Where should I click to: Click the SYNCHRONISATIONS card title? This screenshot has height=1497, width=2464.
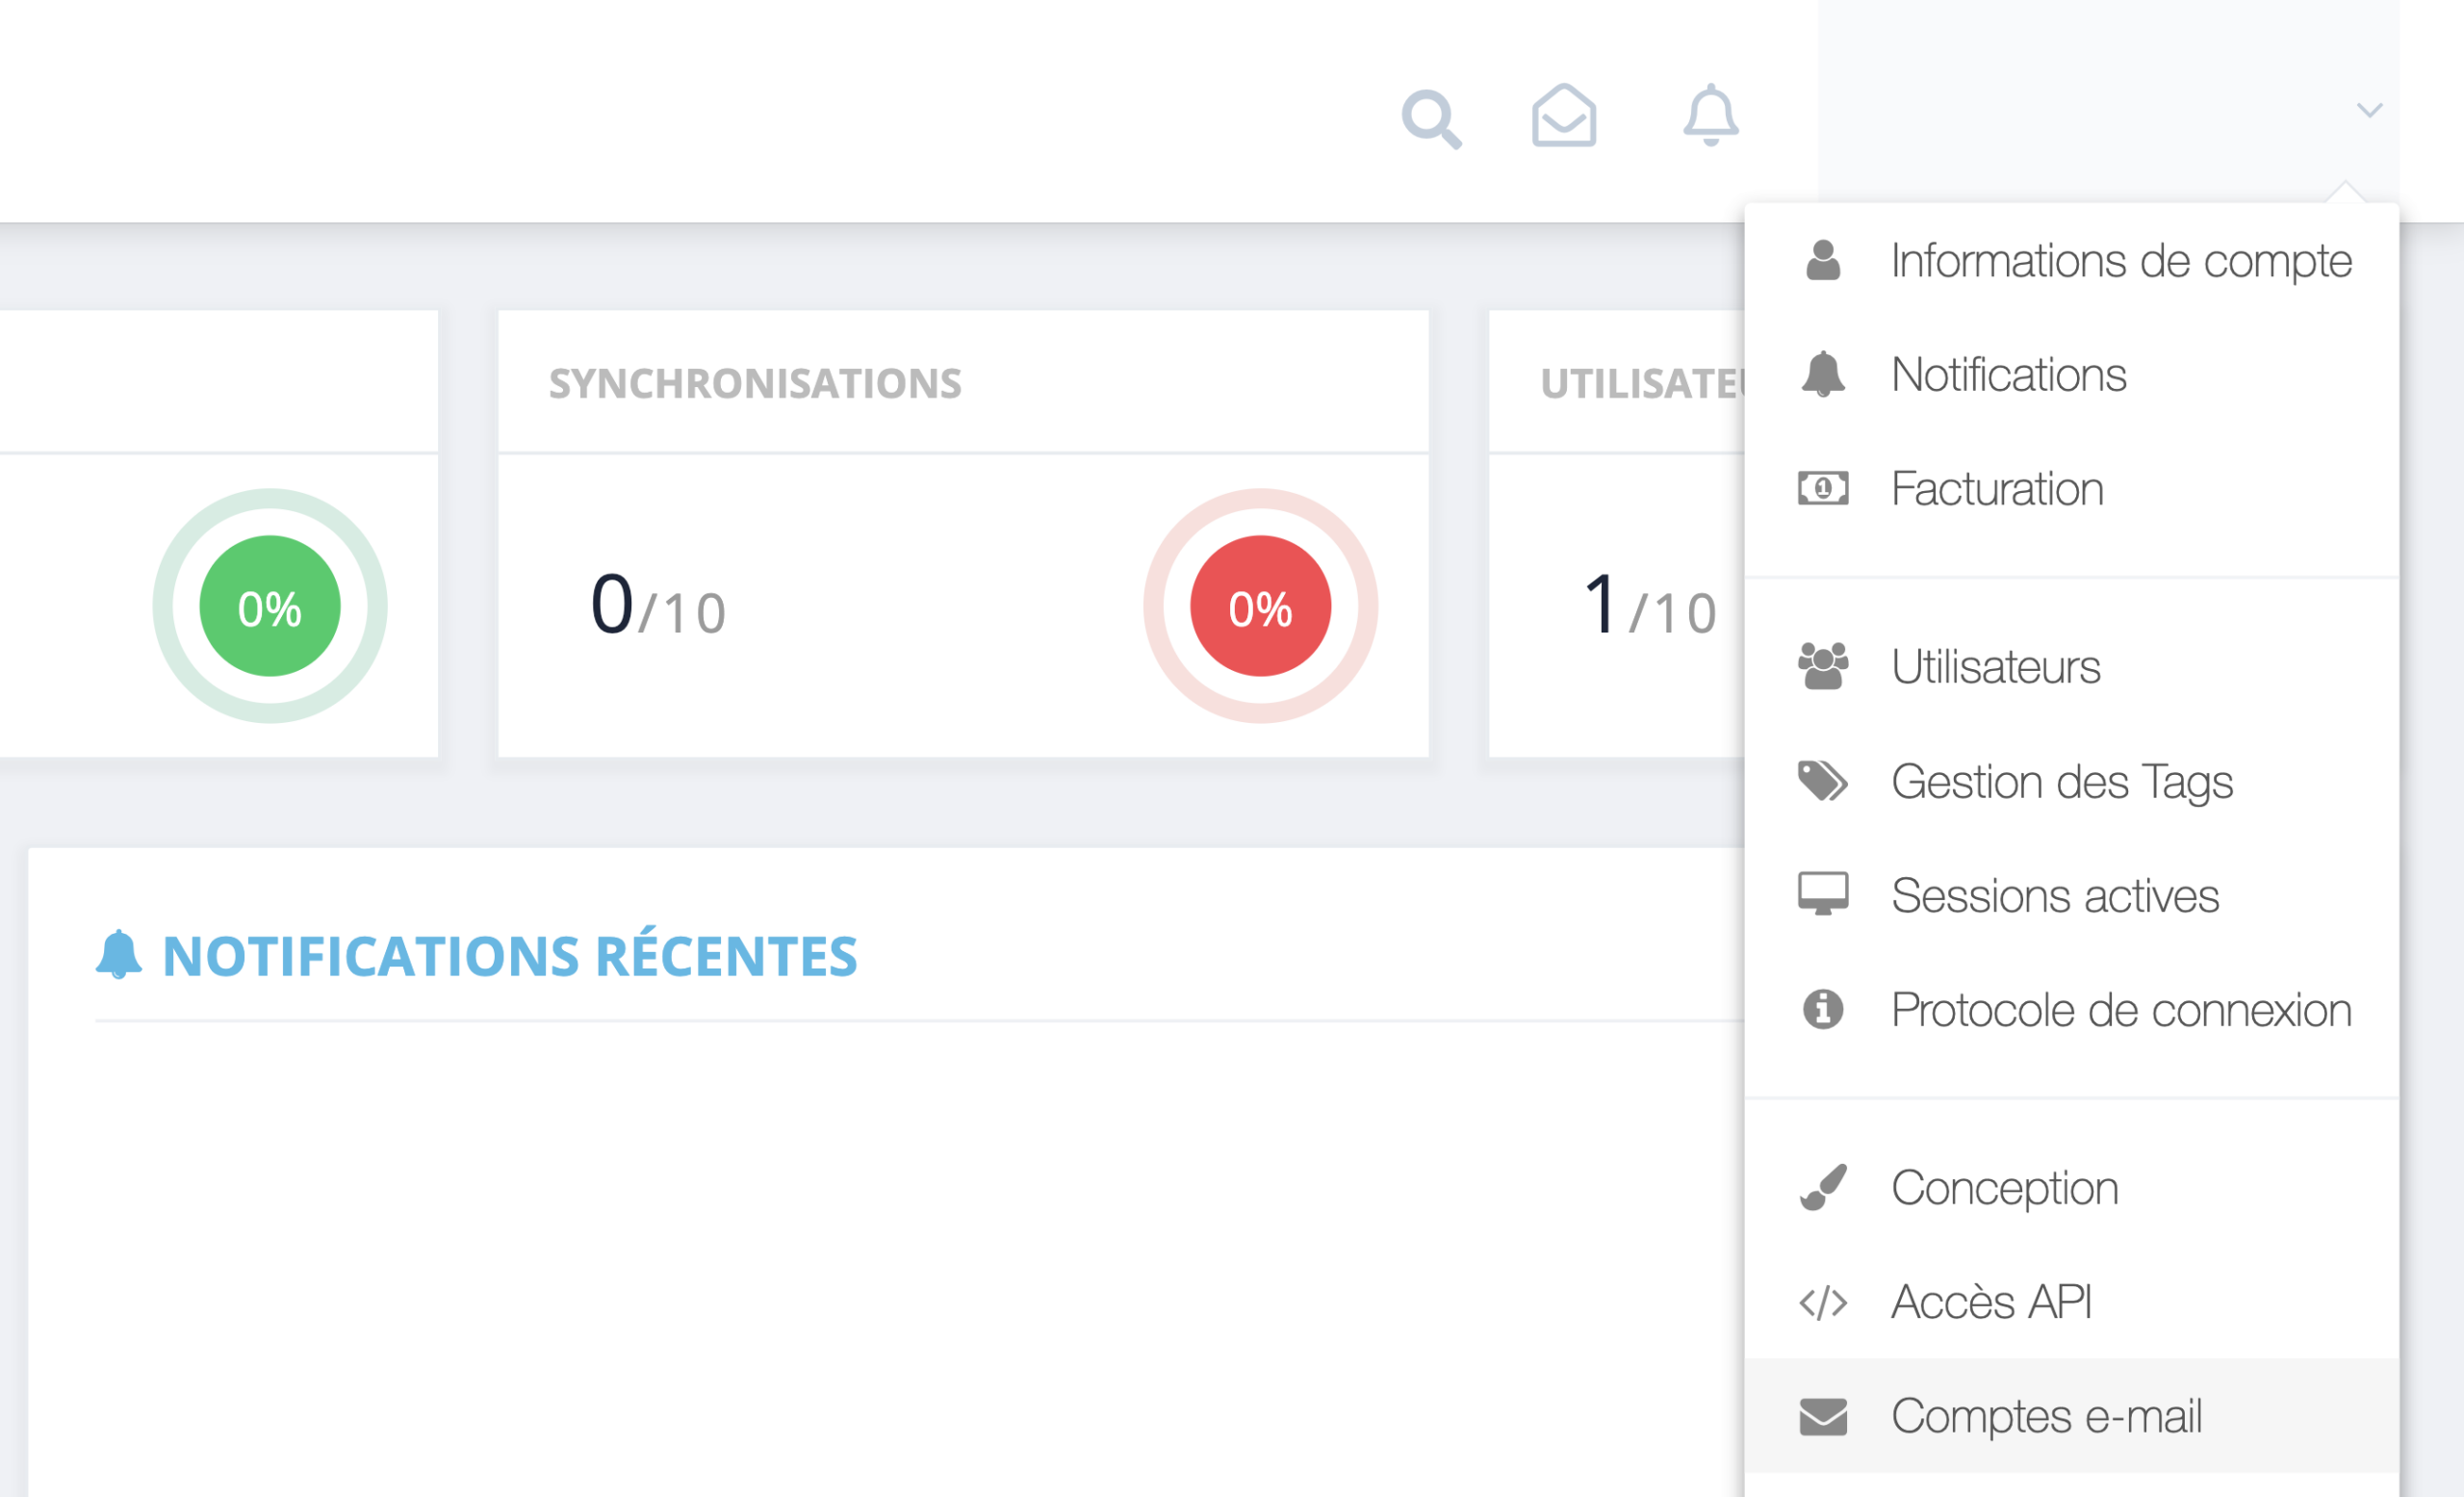pyautogui.click(x=755, y=384)
